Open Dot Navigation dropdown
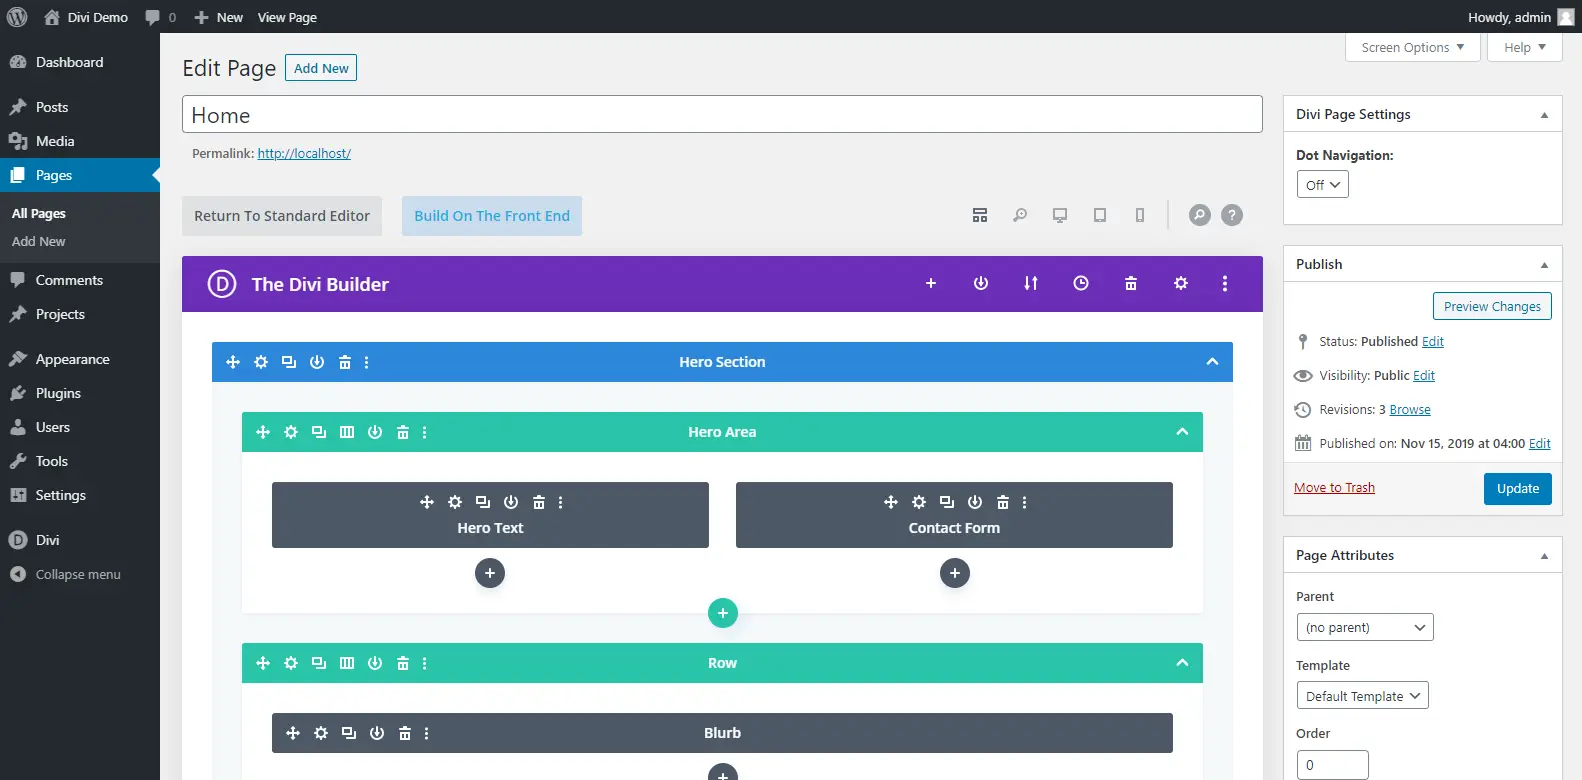Image resolution: width=1582 pixels, height=780 pixels. 1322,185
